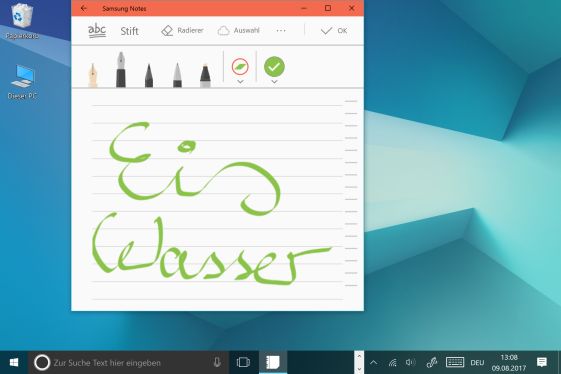Click the Samsung Notes taskbar icon
Screen dimensions: 561x374
pyautogui.click(x=273, y=363)
